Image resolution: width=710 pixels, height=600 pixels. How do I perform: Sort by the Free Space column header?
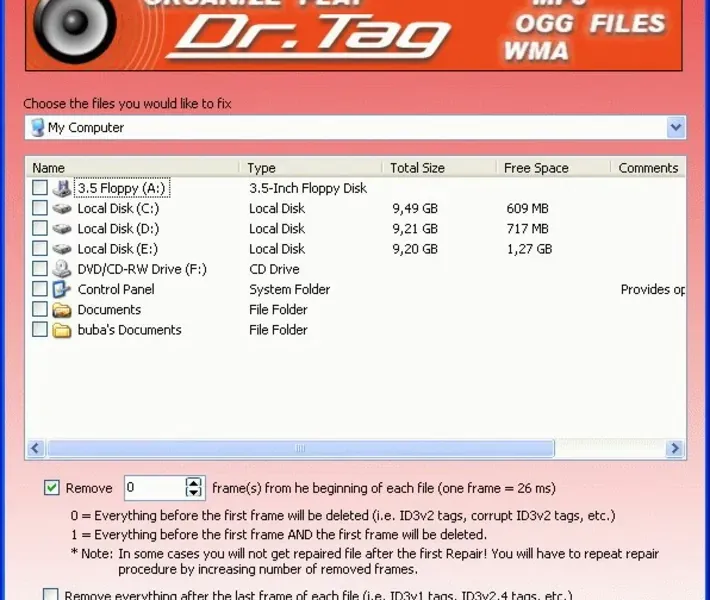[x=553, y=168]
